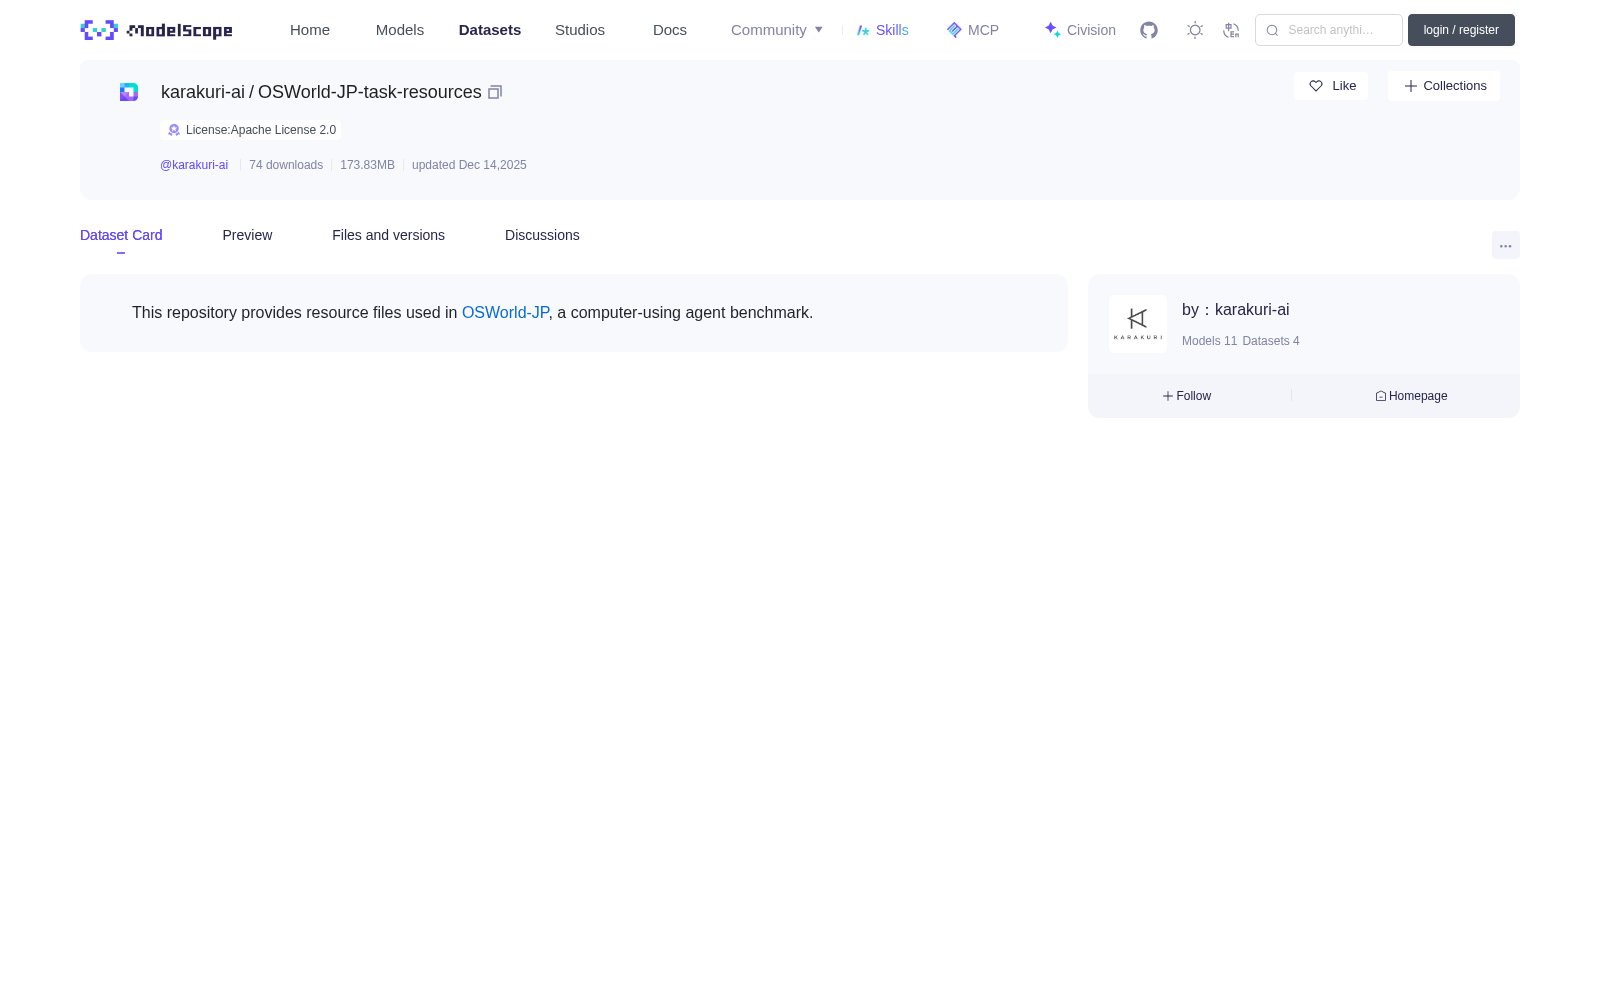
Task: Open the Datasets section
Action: [490, 30]
